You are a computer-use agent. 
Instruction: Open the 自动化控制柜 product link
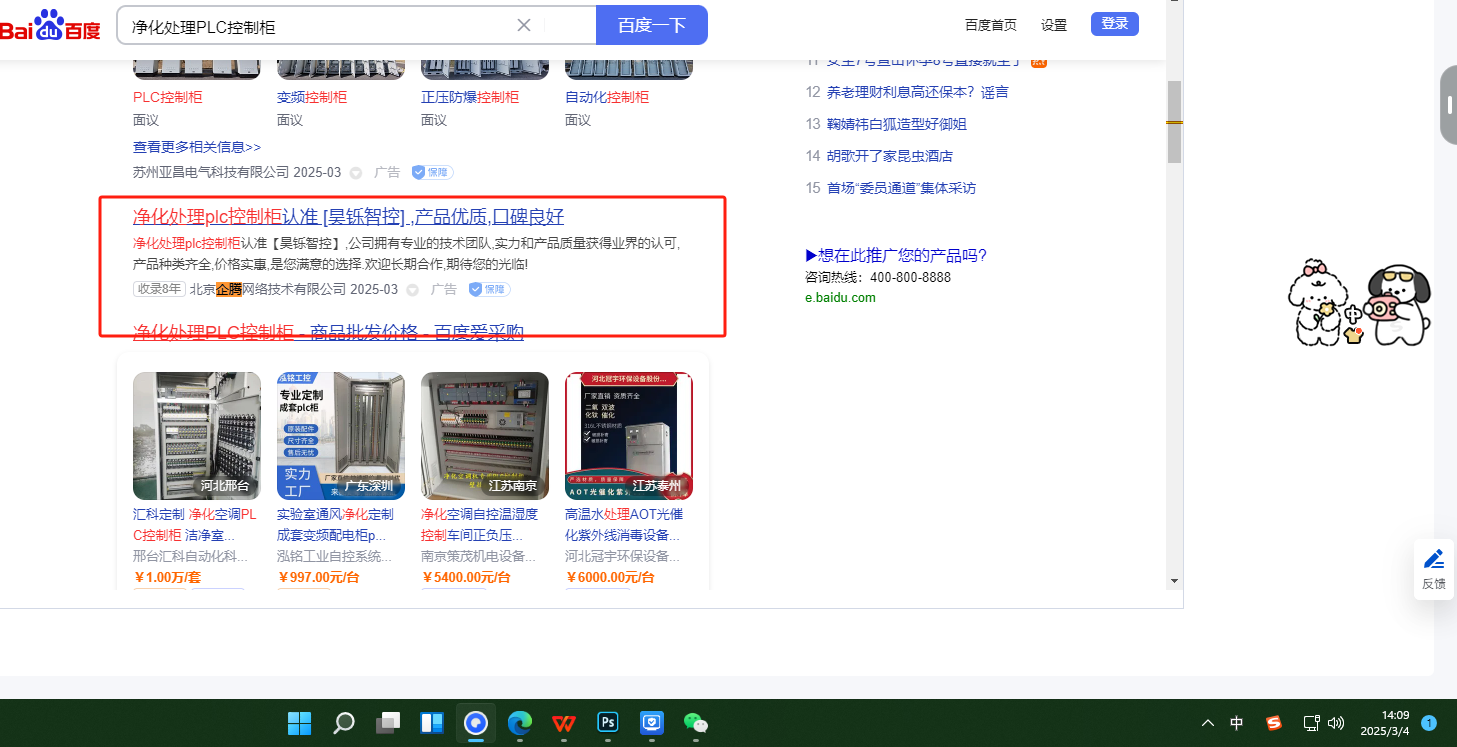(x=607, y=97)
